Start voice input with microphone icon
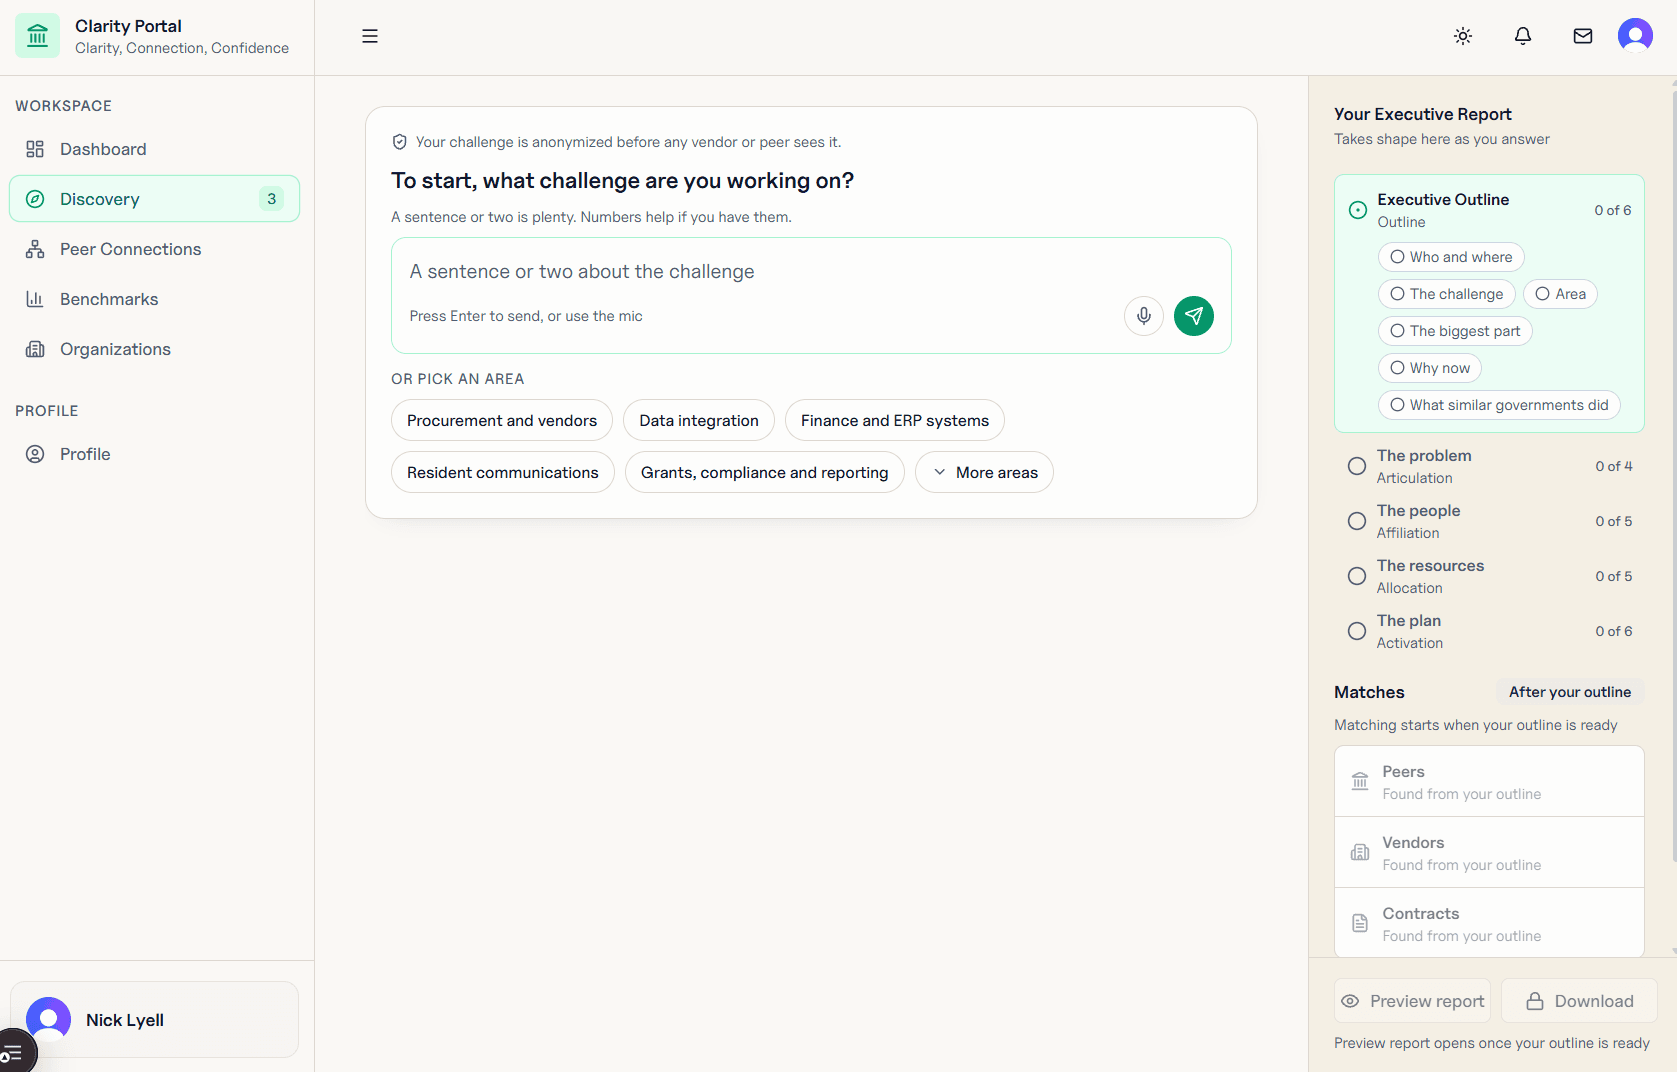1677x1072 pixels. tap(1144, 316)
